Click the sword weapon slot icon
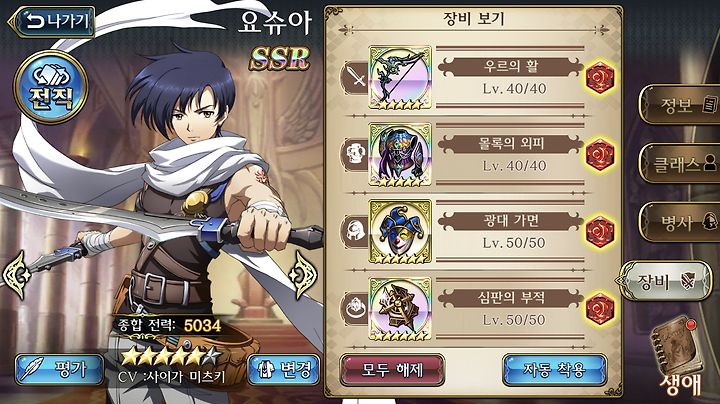The width and height of the screenshot is (720, 404). click(x=356, y=78)
